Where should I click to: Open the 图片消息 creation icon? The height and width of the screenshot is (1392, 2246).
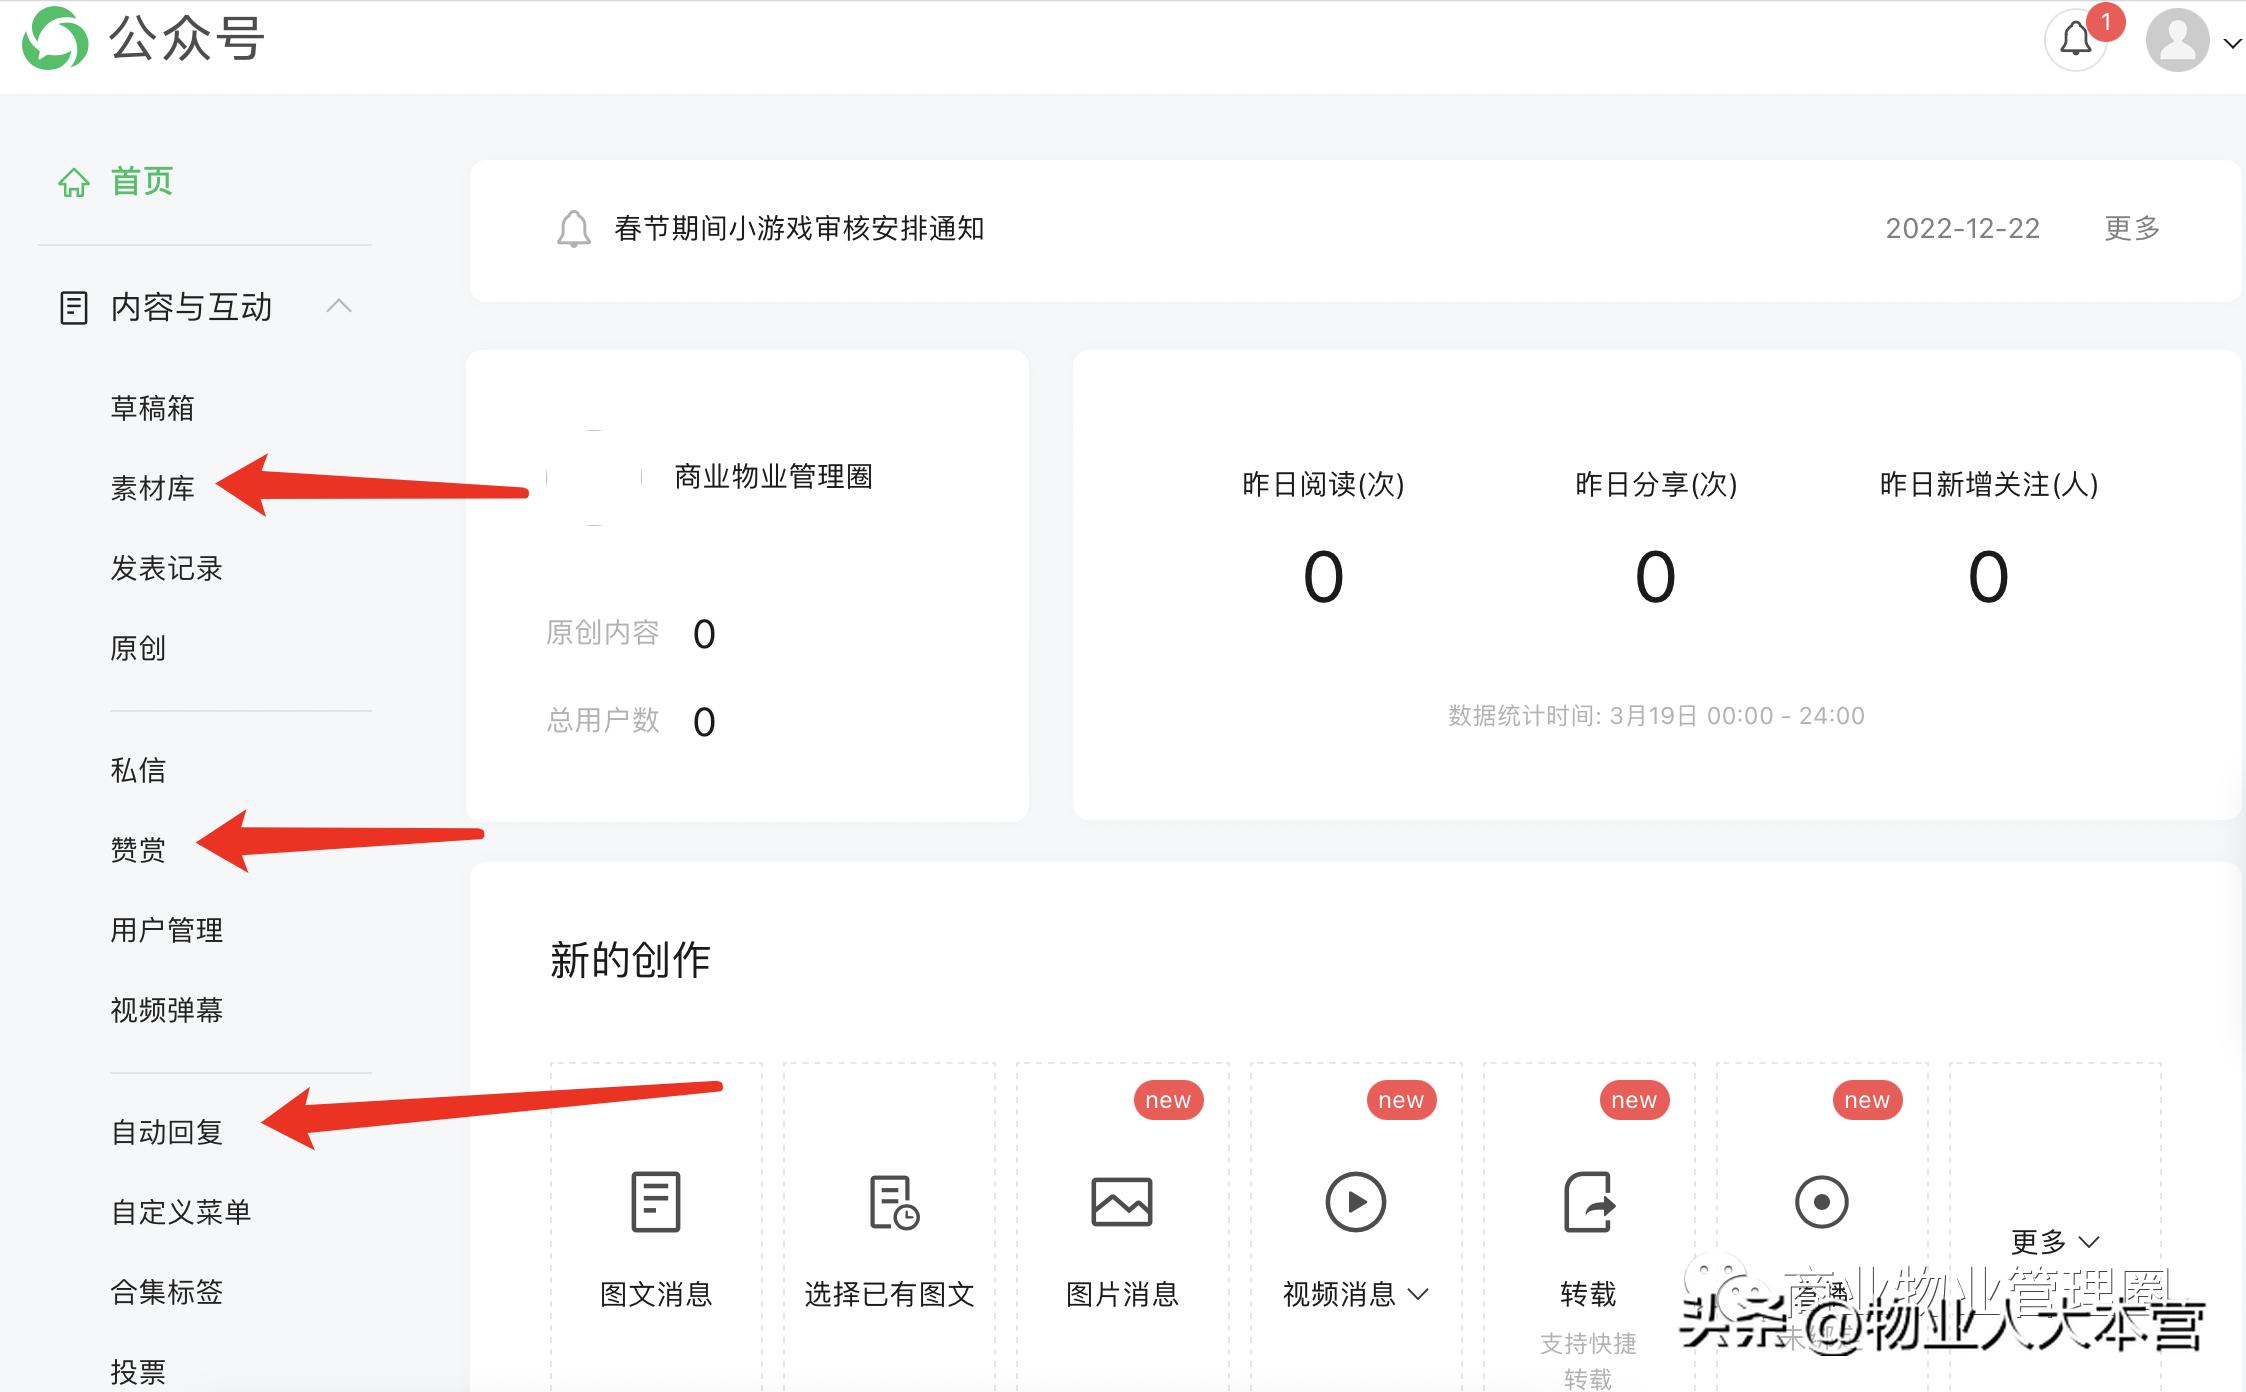point(1121,1203)
